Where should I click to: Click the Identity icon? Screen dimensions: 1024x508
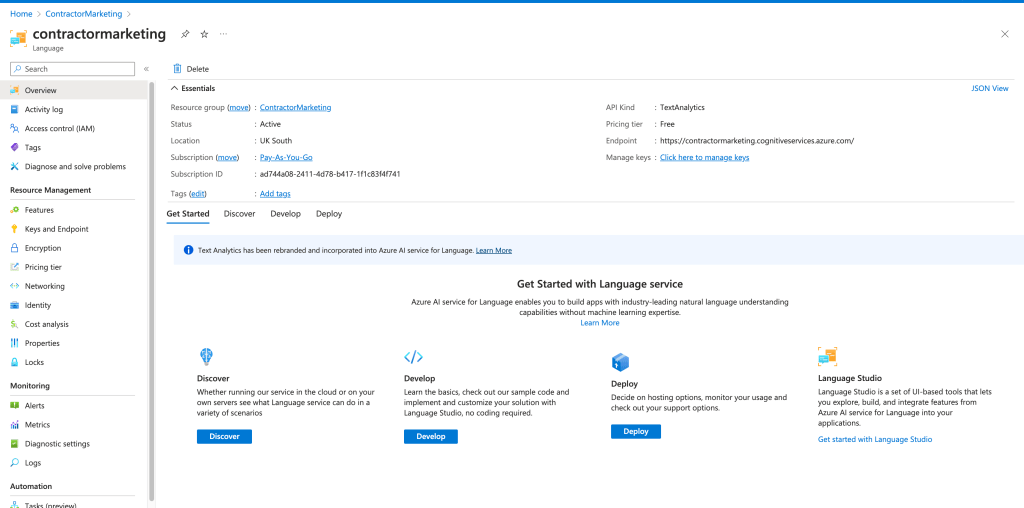point(14,304)
